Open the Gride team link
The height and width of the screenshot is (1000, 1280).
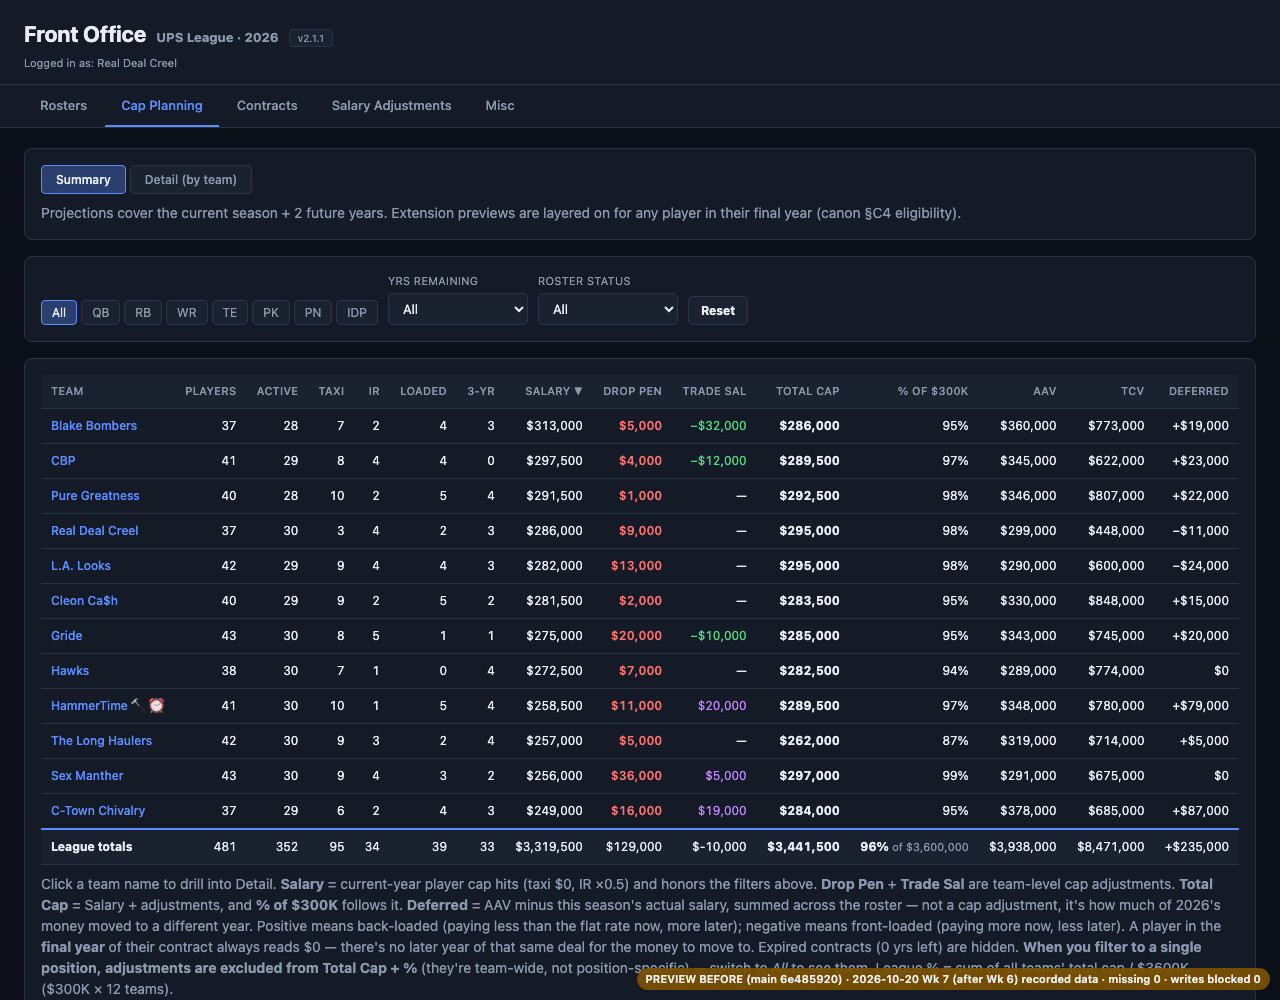(x=67, y=636)
